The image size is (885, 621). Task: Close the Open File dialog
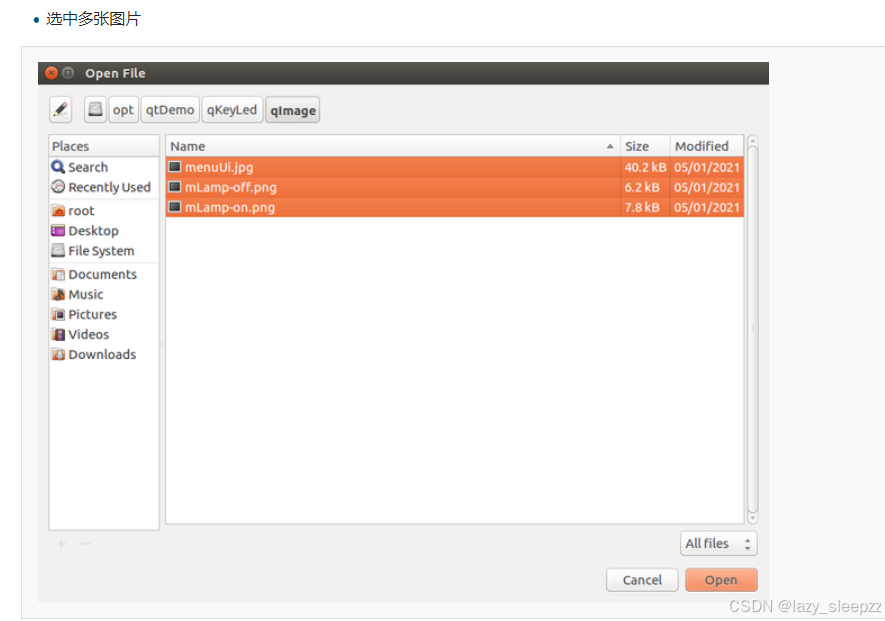click(x=51, y=73)
